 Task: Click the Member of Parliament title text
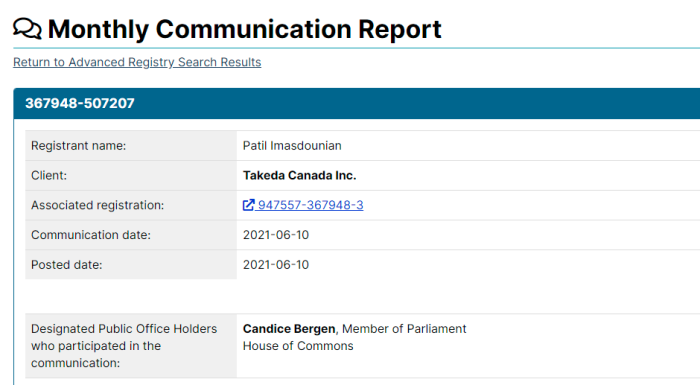click(x=404, y=329)
